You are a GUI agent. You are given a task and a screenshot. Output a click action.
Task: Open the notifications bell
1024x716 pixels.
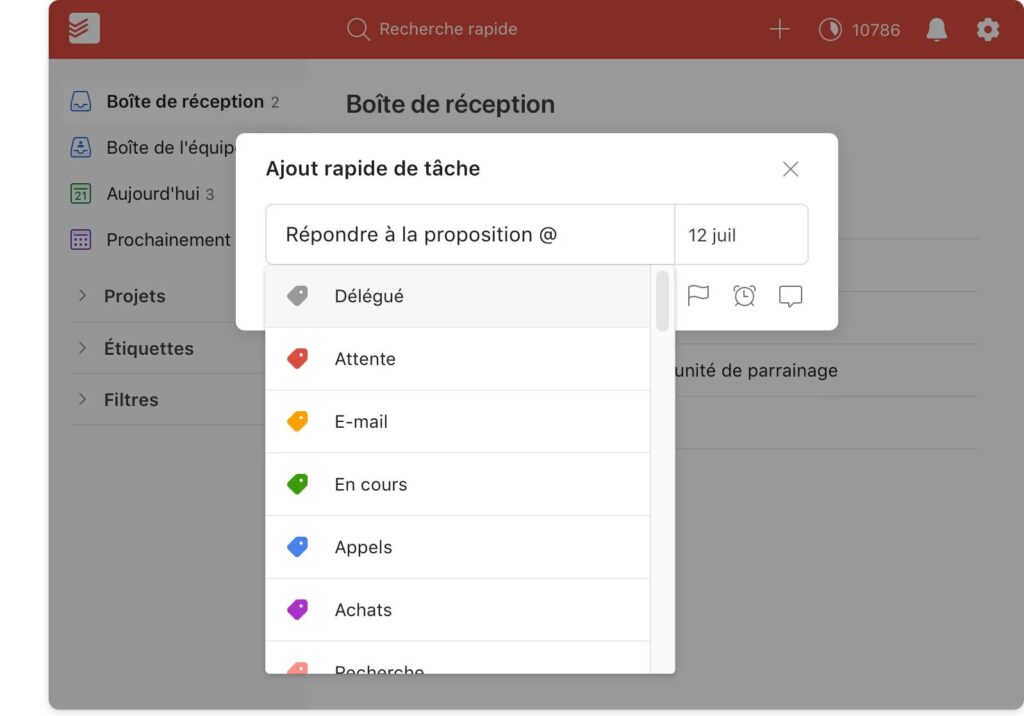pos(936,29)
